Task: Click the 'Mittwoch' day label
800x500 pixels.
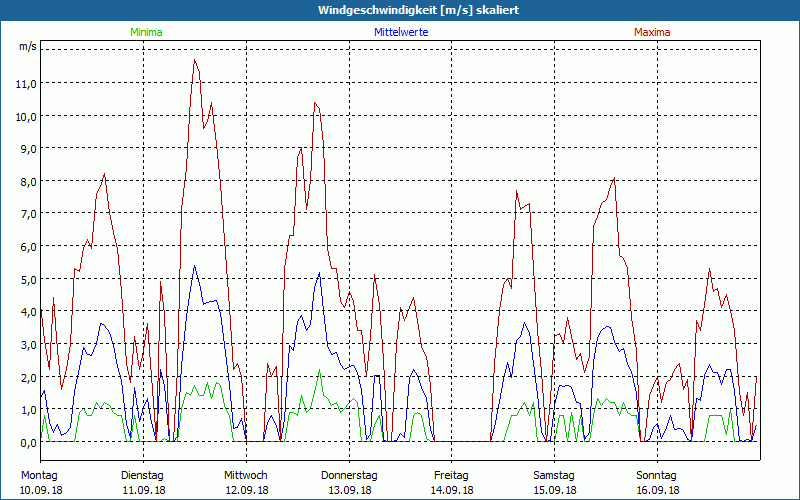Action: point(246,476)
